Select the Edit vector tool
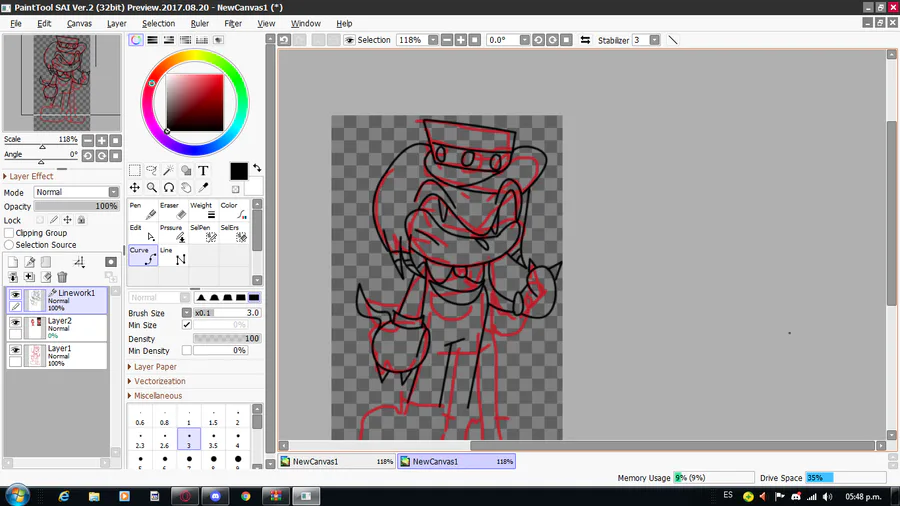 click(x=142, y=233)
